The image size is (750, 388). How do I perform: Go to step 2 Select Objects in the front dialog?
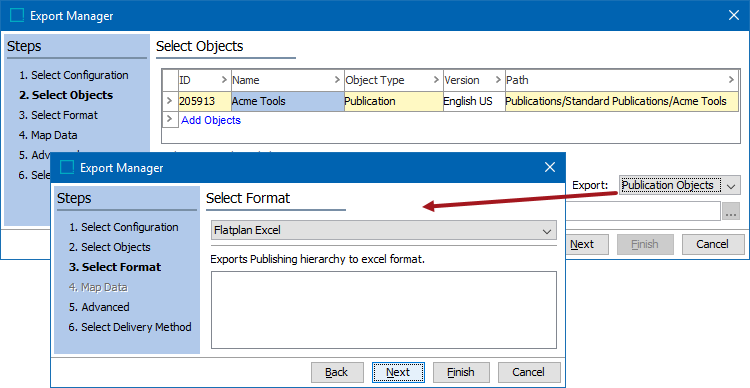(110, 247)
